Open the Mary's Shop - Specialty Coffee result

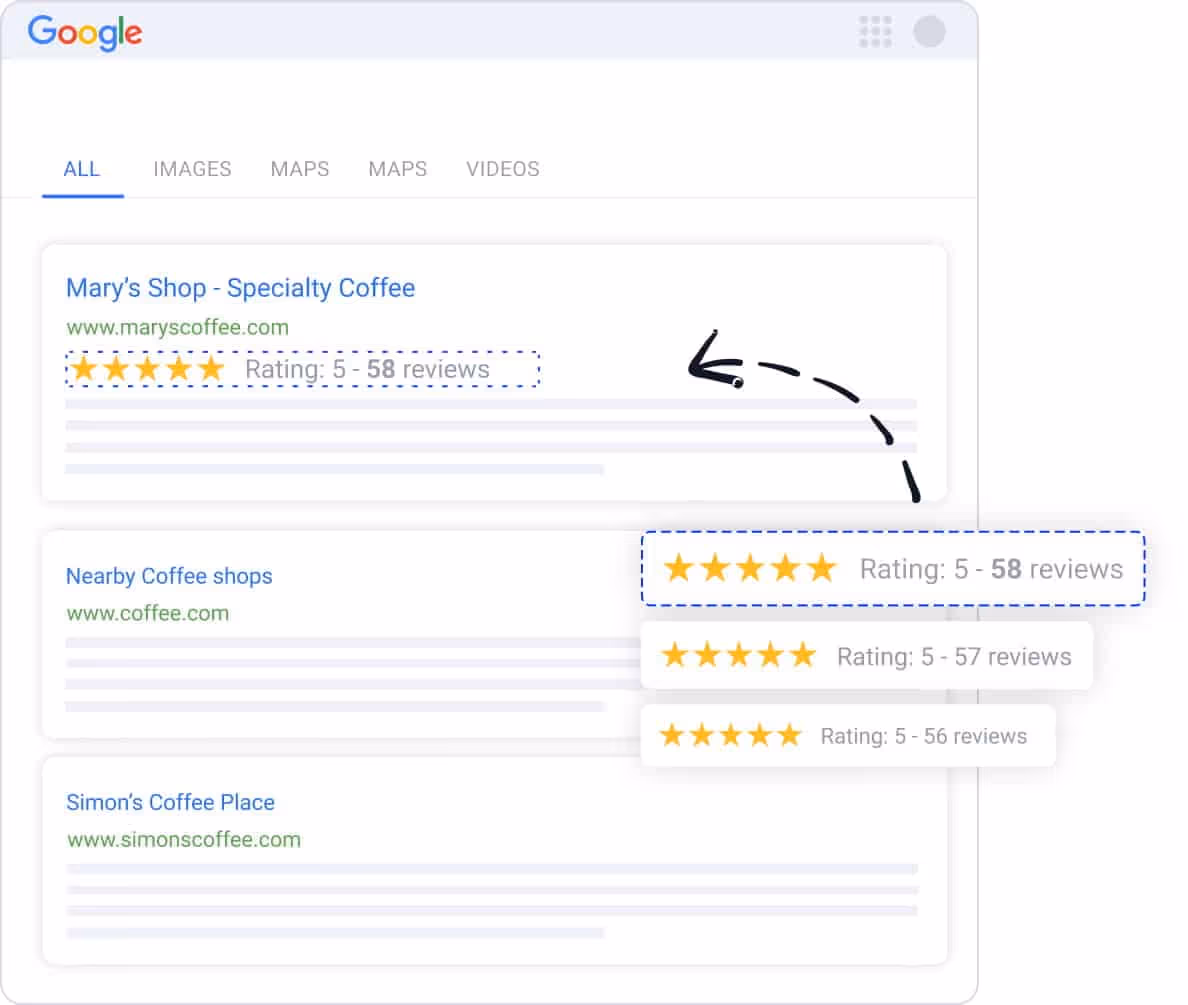point(240,288)
